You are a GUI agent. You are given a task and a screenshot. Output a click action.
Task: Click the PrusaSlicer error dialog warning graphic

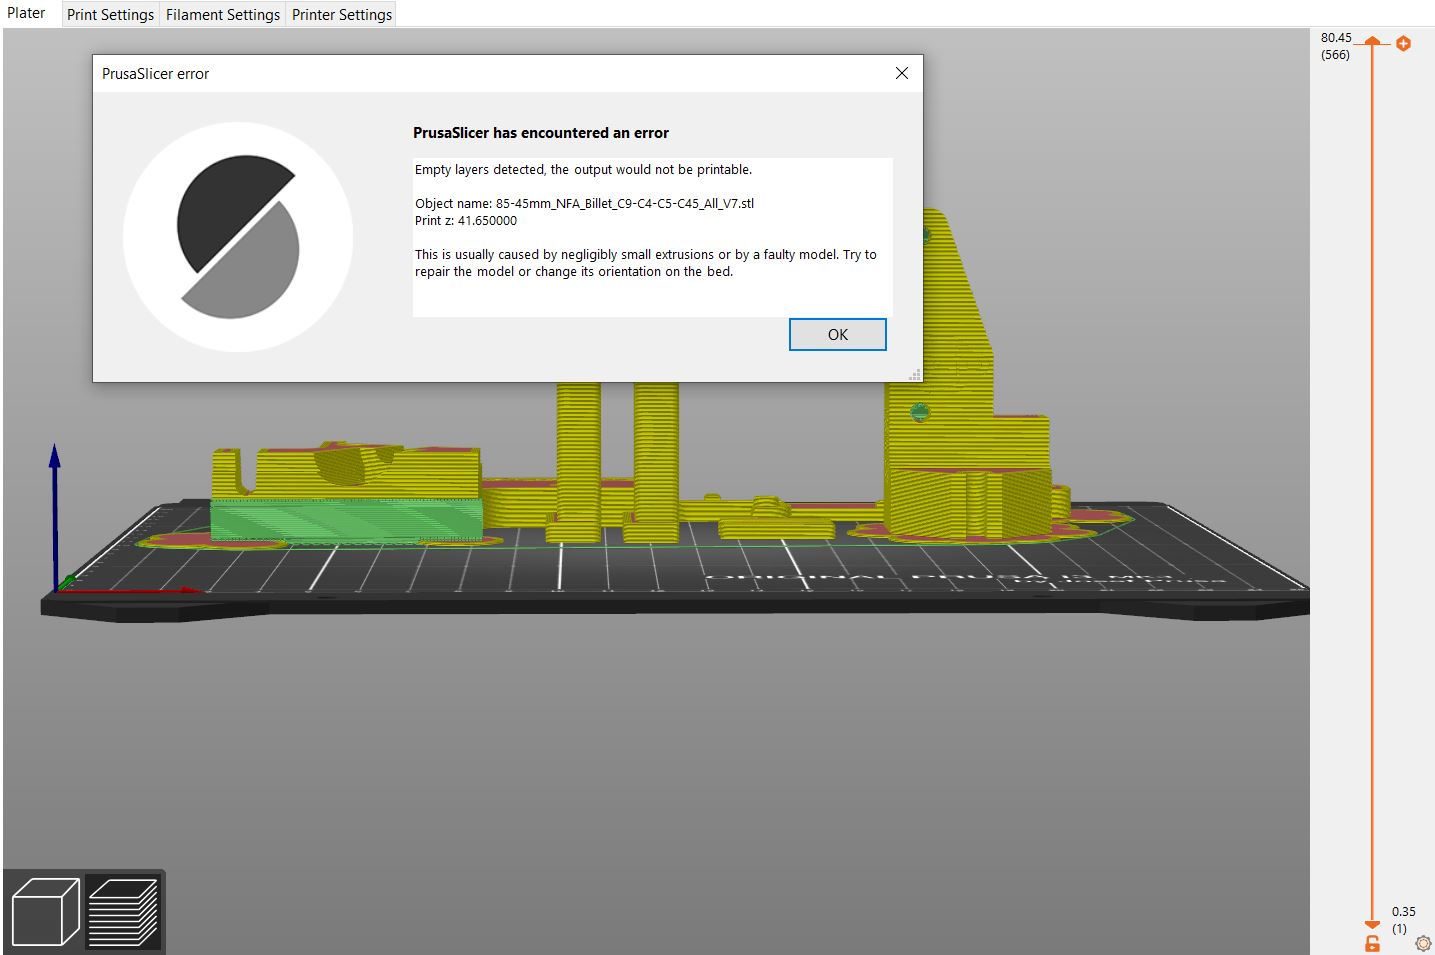(237, 236)
